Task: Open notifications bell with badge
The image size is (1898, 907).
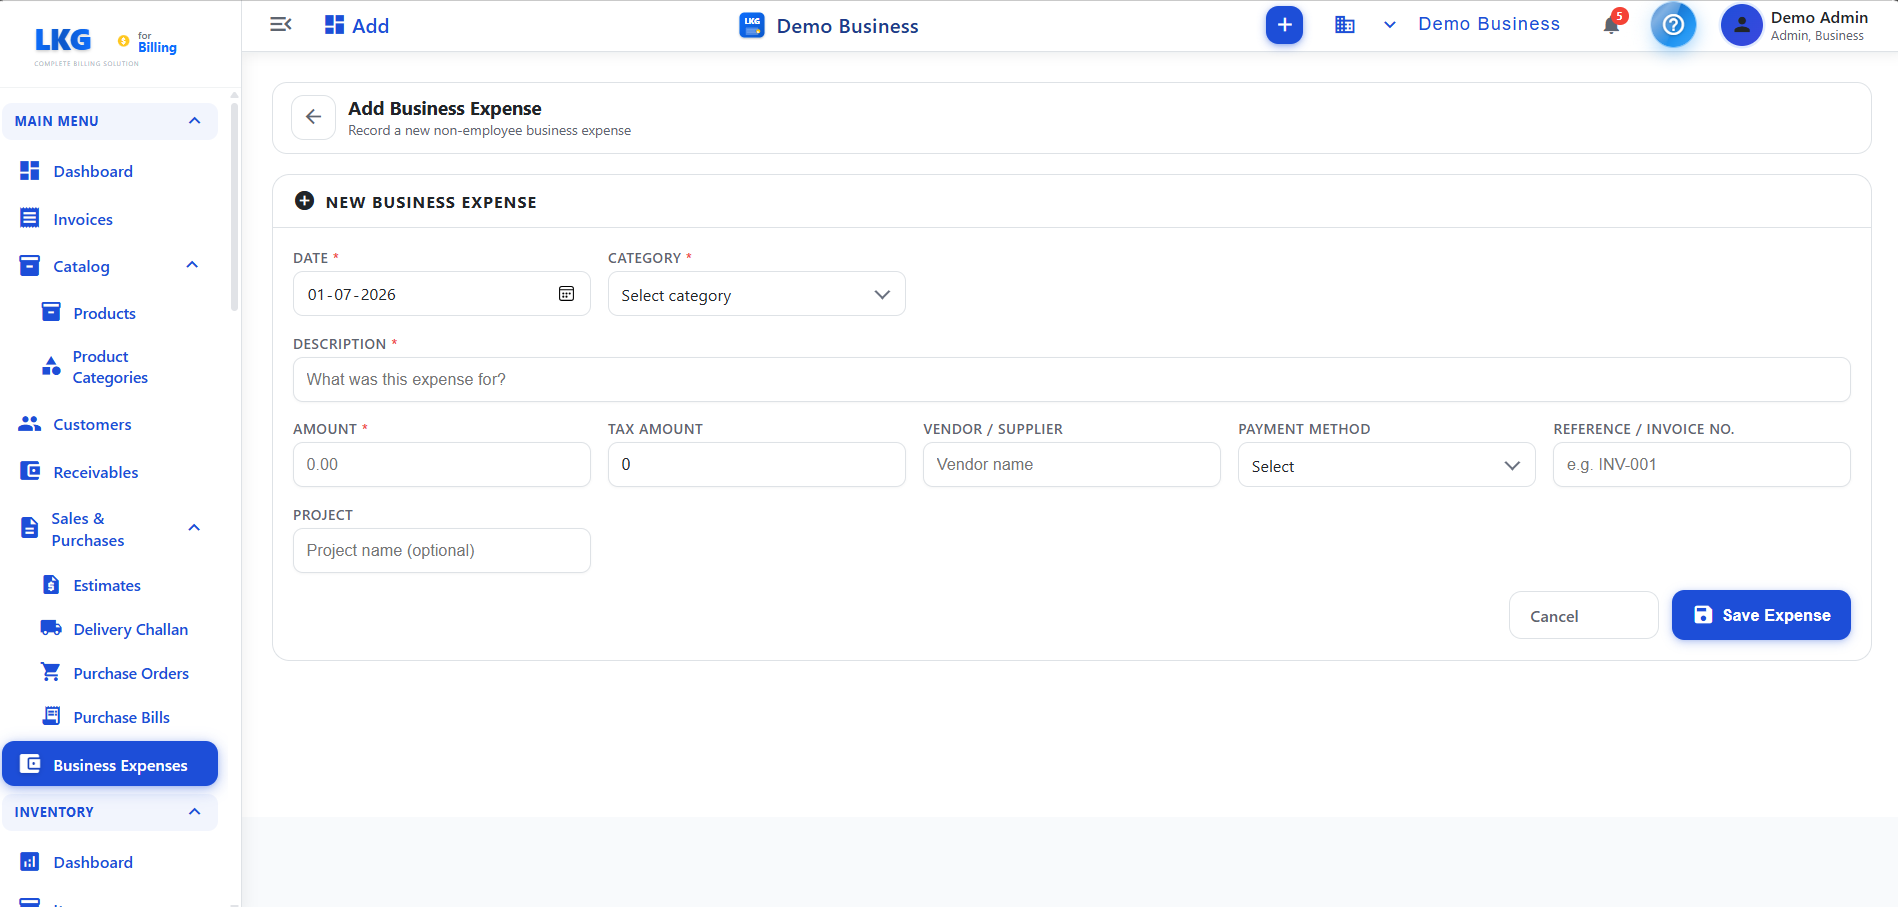Action: [1612, 24]
